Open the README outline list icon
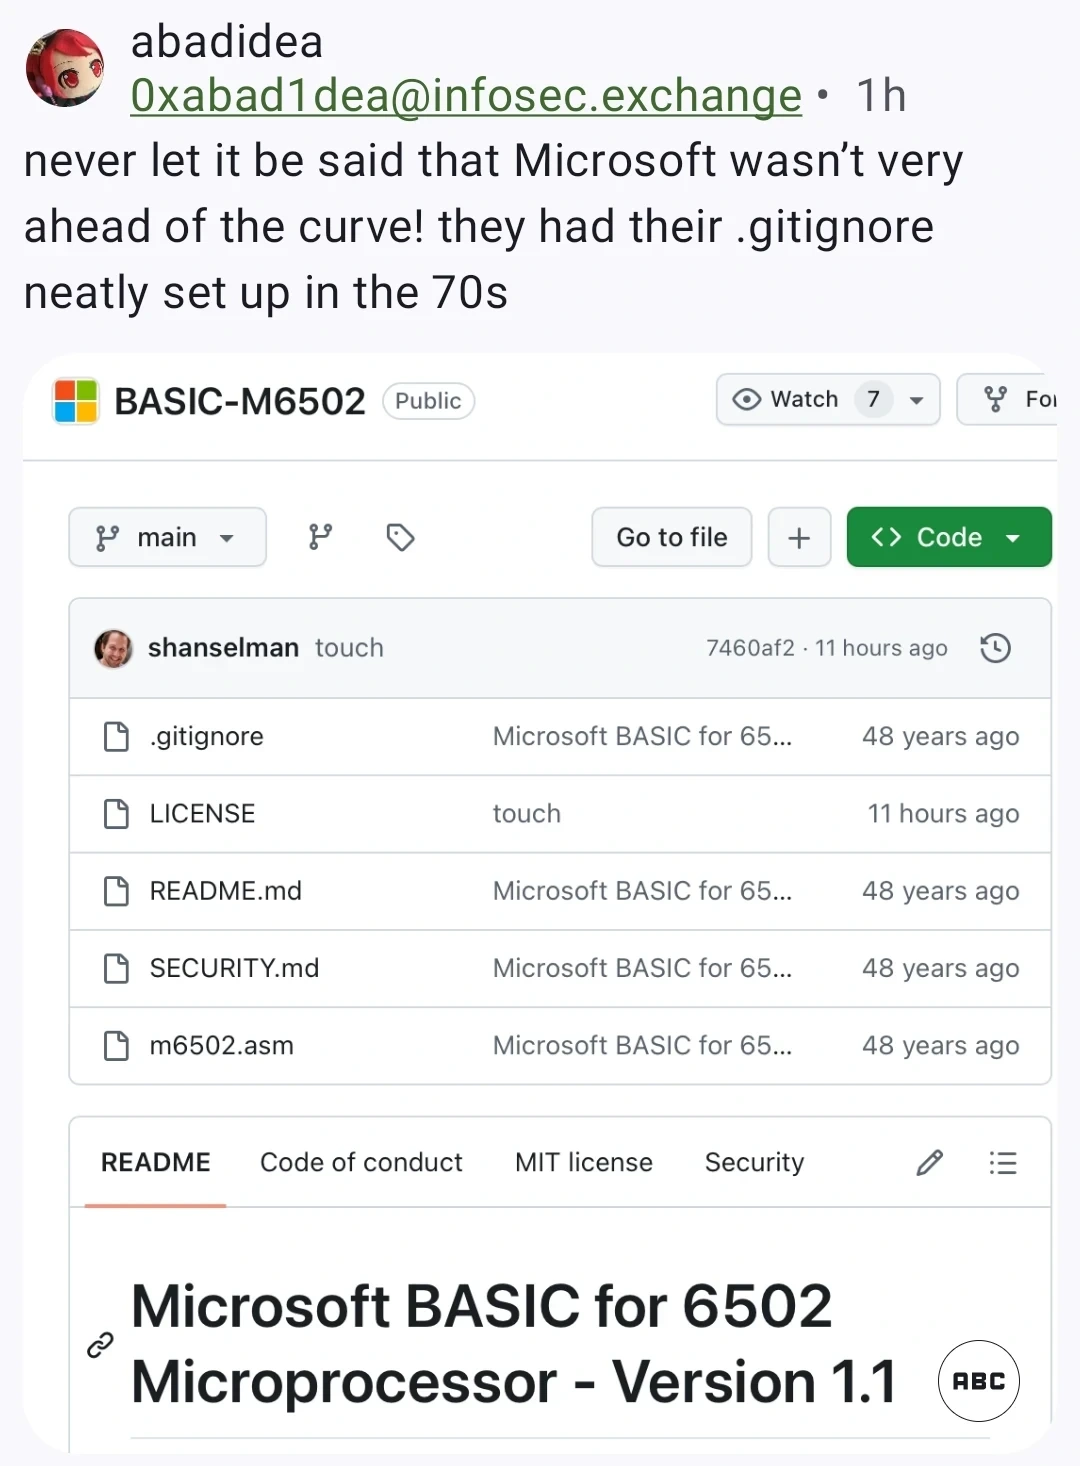The height and width of the screenshot is (1466, 1080). click(1002, 1162)
